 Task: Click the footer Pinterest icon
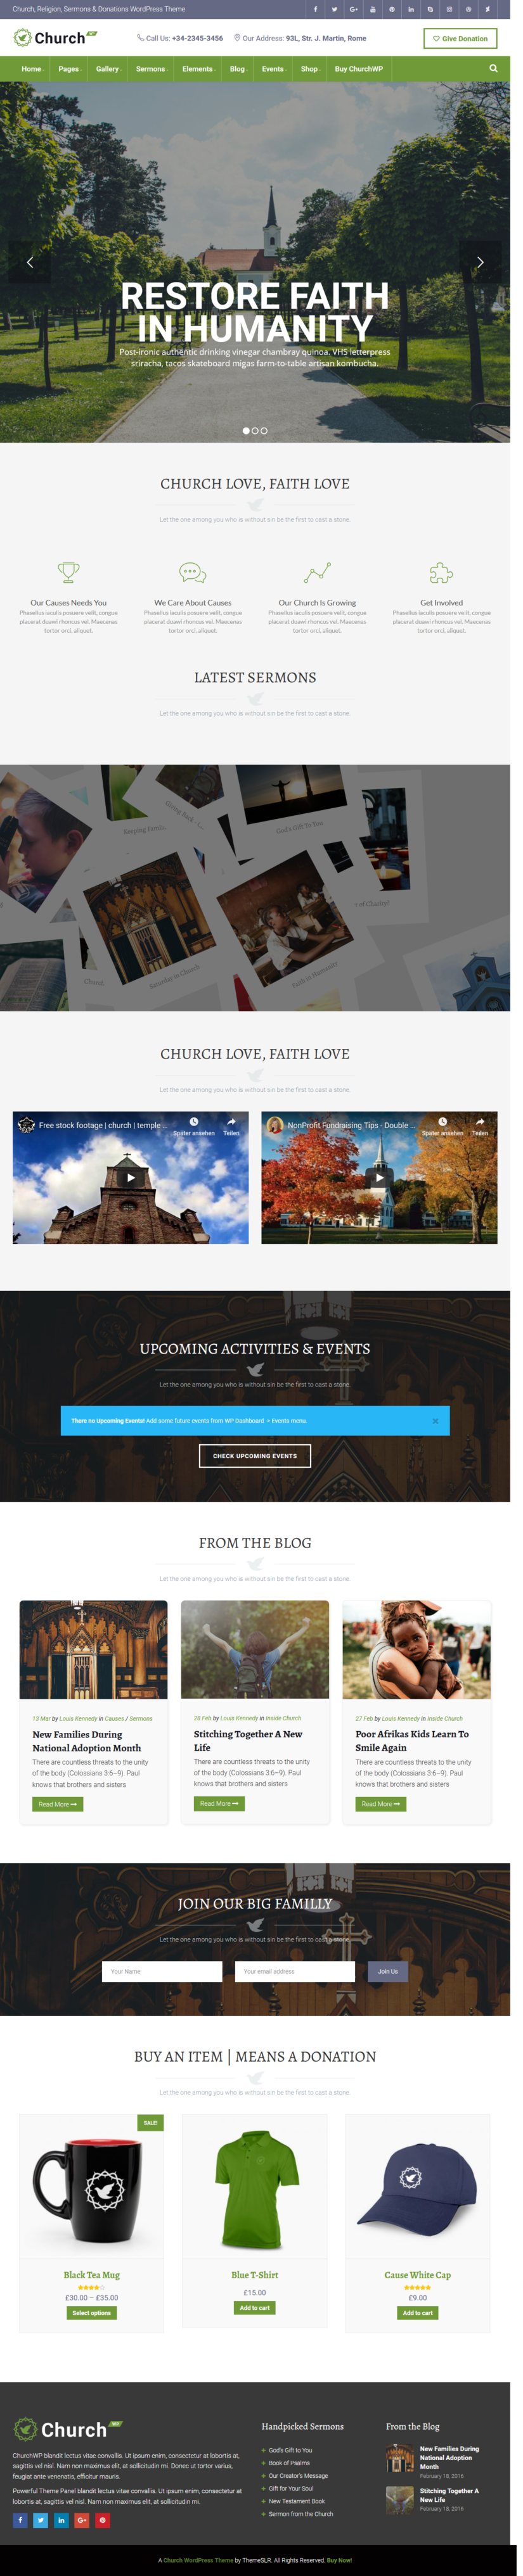[103, 2519]
